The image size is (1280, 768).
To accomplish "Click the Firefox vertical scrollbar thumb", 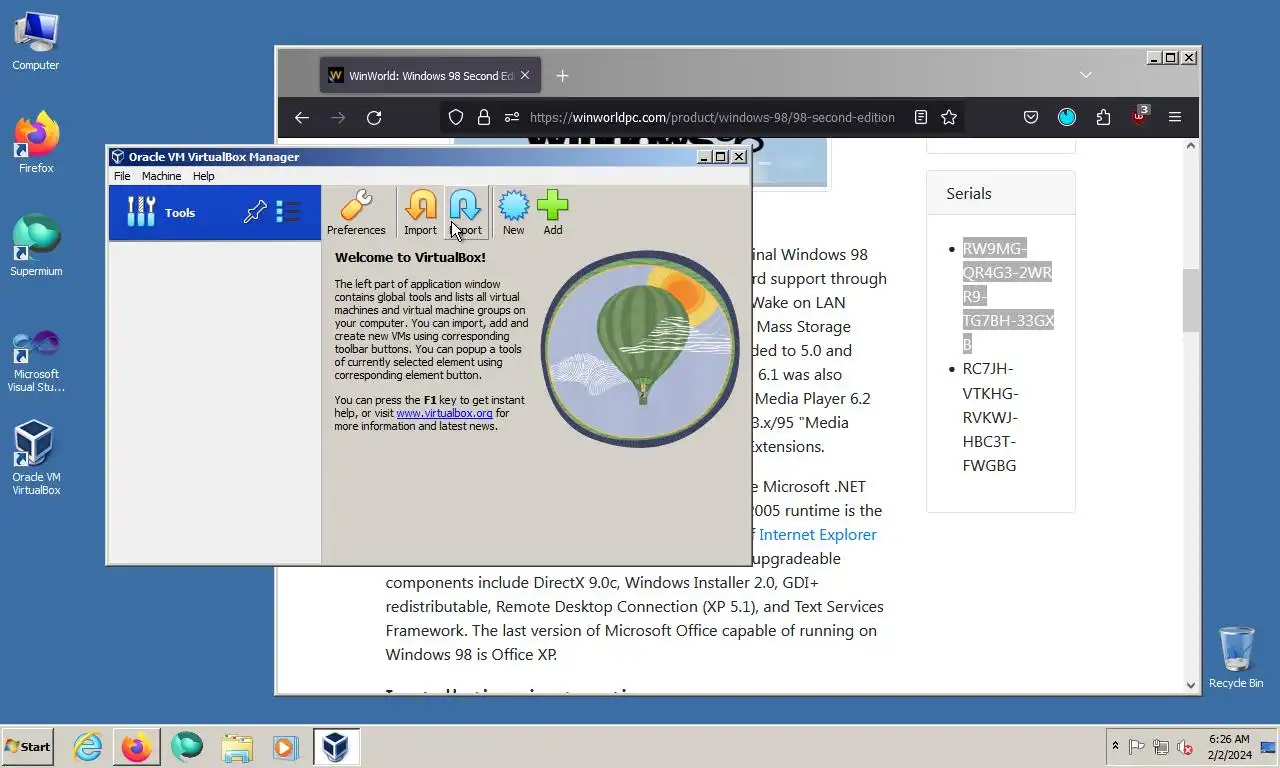I will [x=1191, y=300].
